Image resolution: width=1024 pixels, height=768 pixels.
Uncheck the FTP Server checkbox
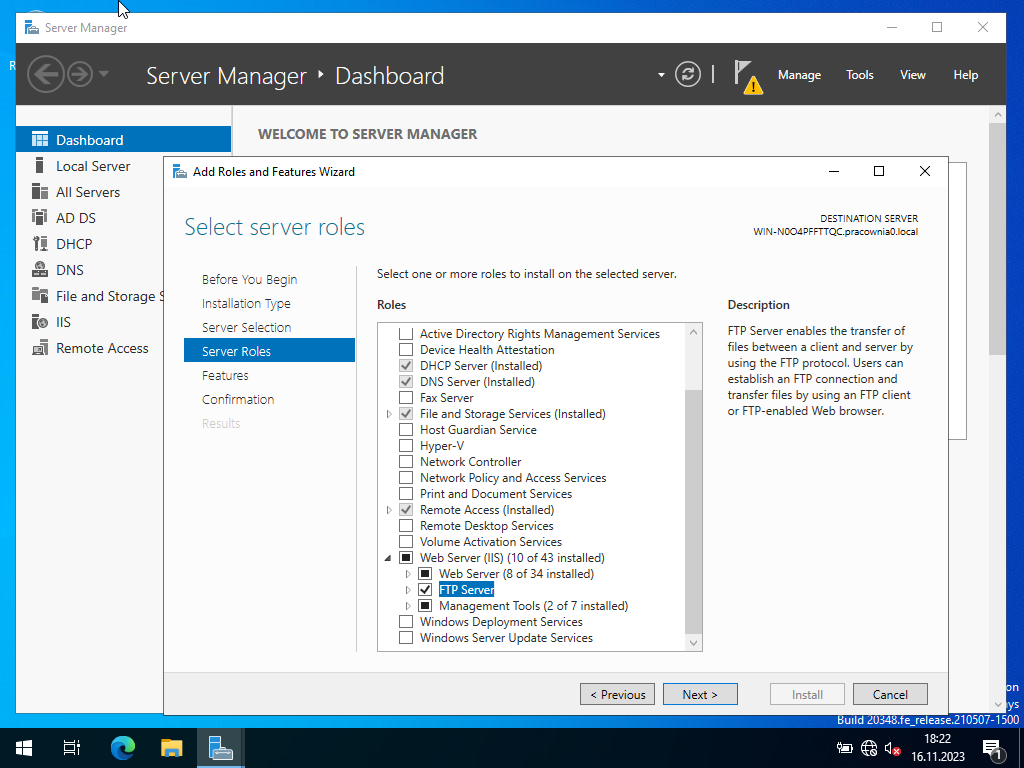coord(425,590)
